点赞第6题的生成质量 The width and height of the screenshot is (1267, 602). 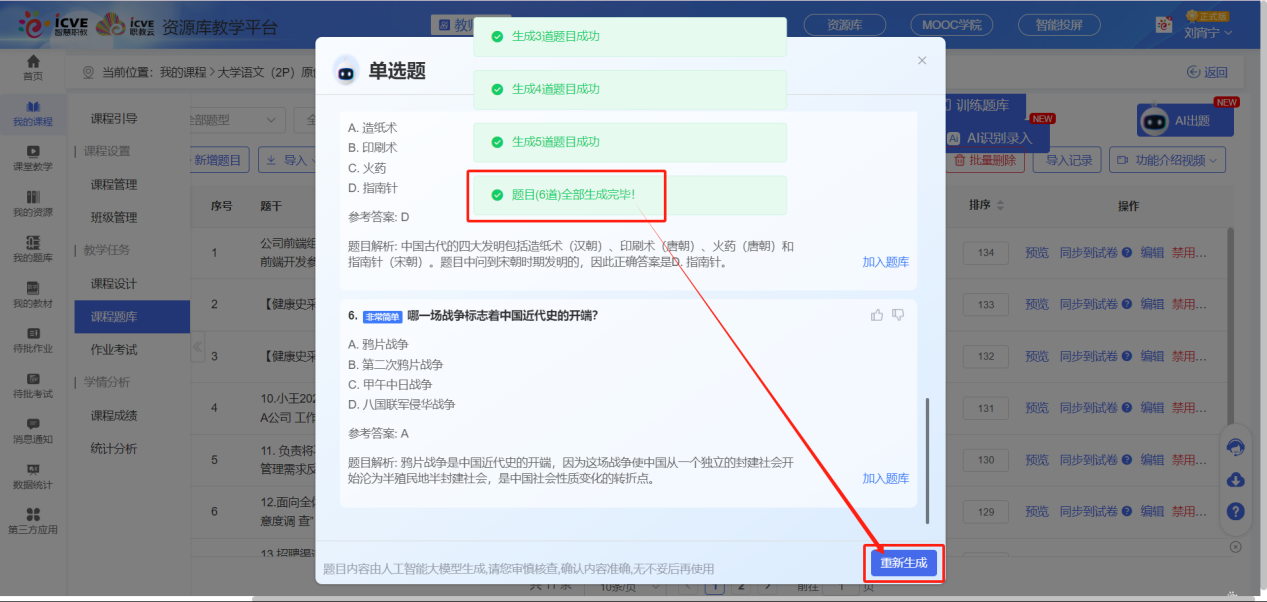(x=877, y=313)
